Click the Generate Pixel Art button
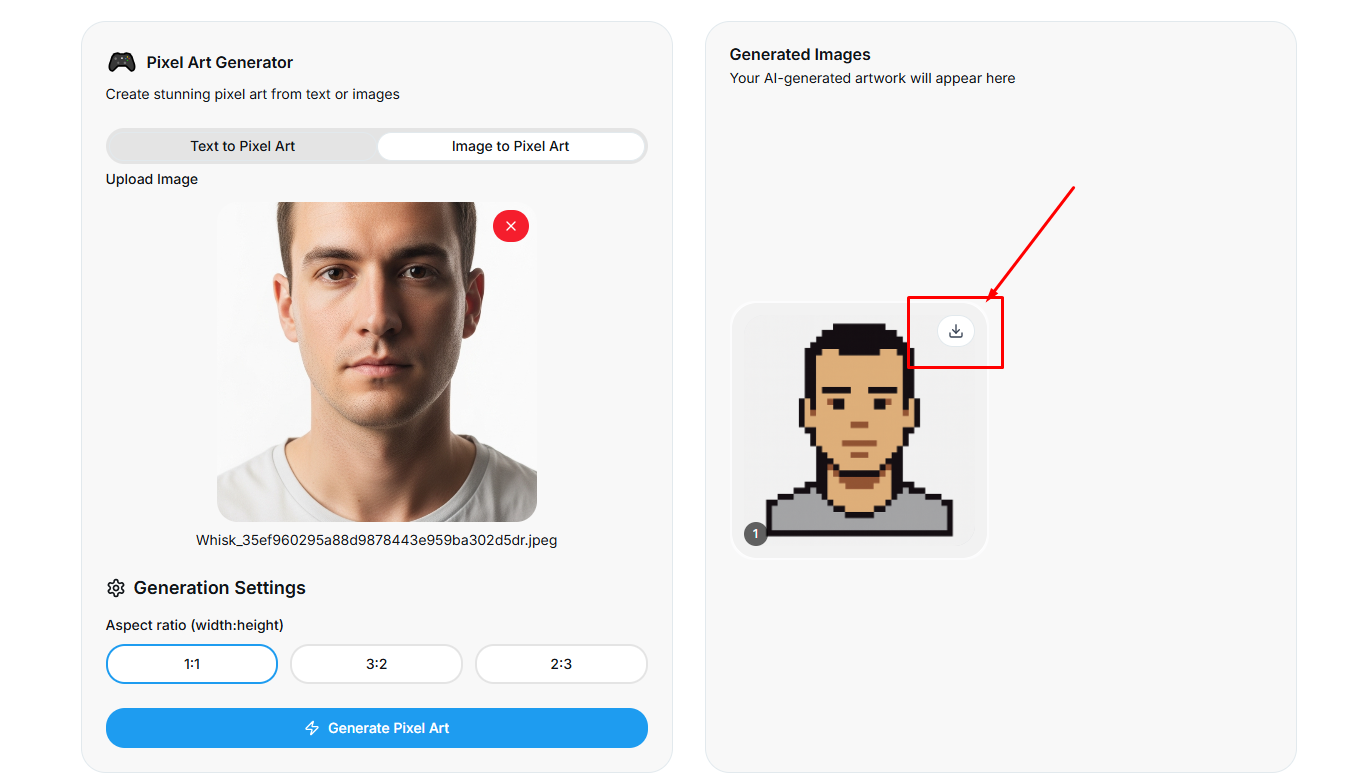Screen dimensions: 1371x783 click(377, 728)
